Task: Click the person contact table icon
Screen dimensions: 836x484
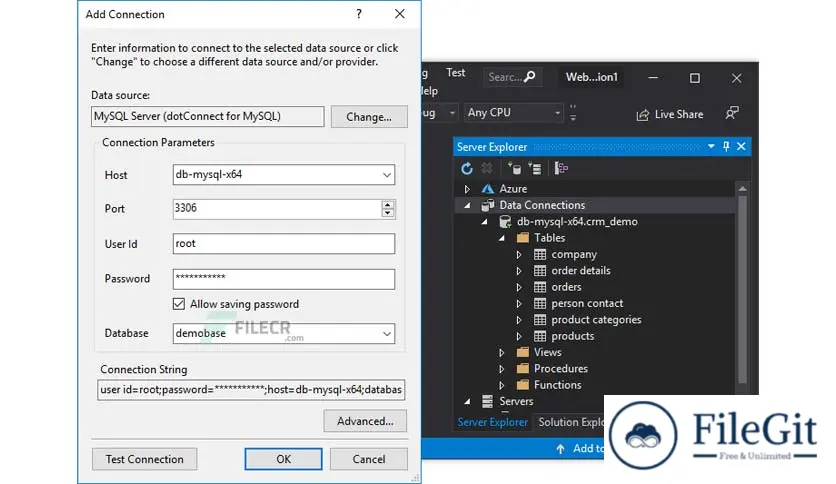Action: (540, 303)
